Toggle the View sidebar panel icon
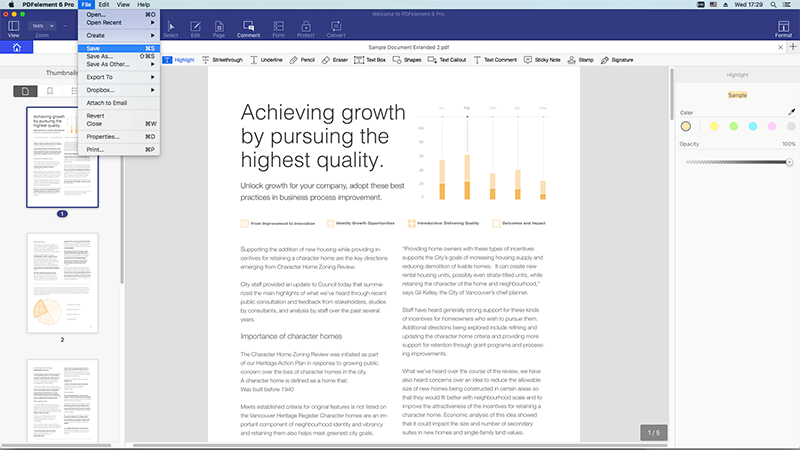 pos(14,29)
